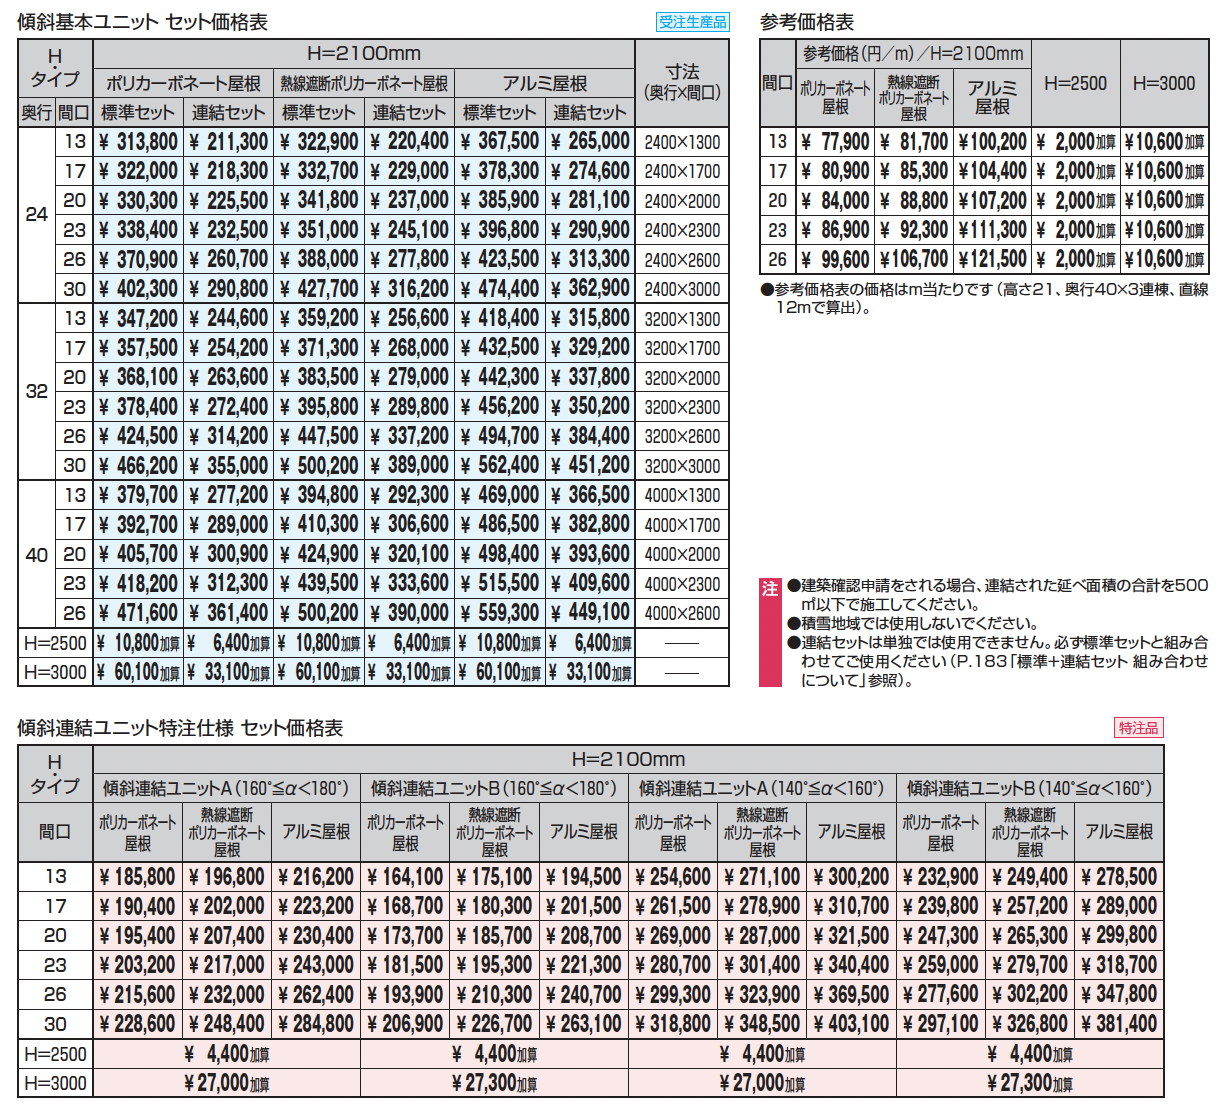The image size is (1226, 1112).
Task: Select the price cell ¥ 471,600
Action: click(139, 612)
